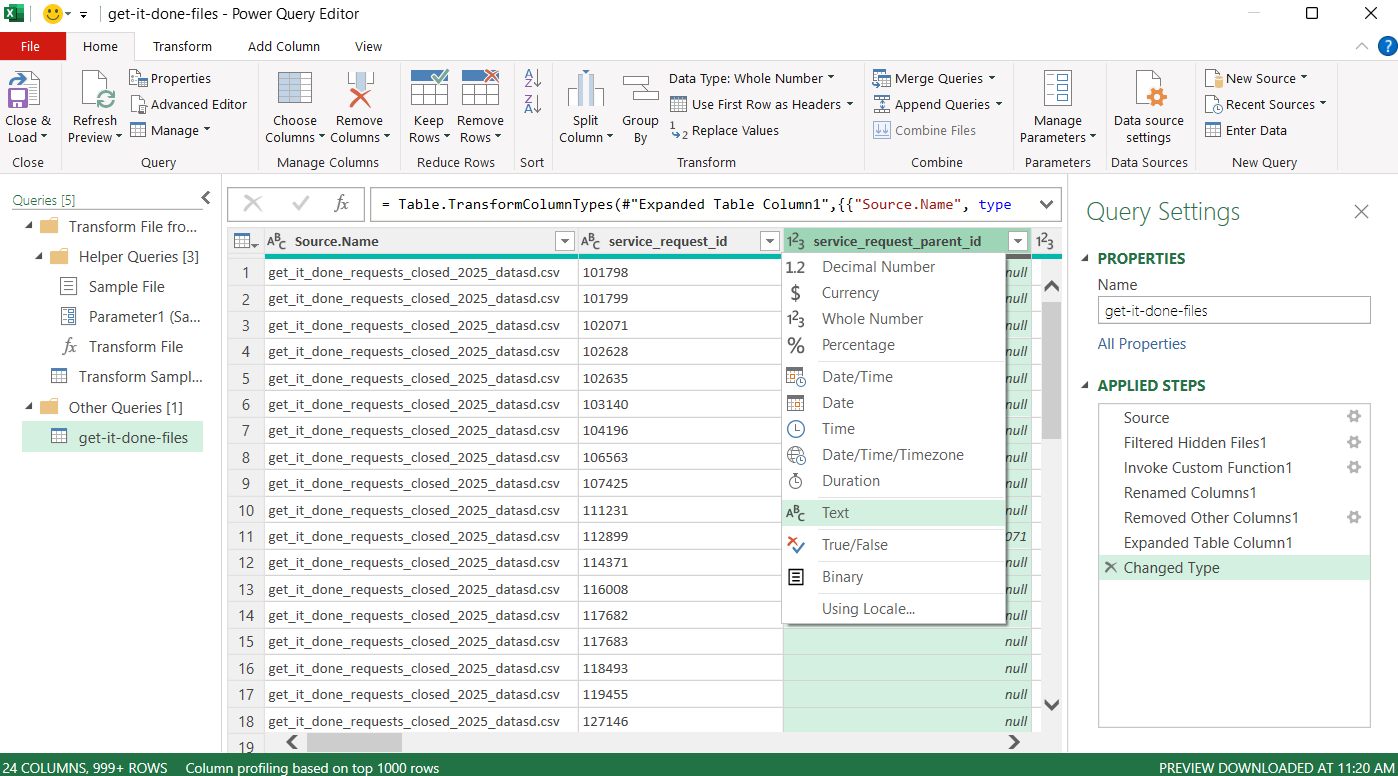
Task: Open the All Properties link
Action: coord(1142,344)
